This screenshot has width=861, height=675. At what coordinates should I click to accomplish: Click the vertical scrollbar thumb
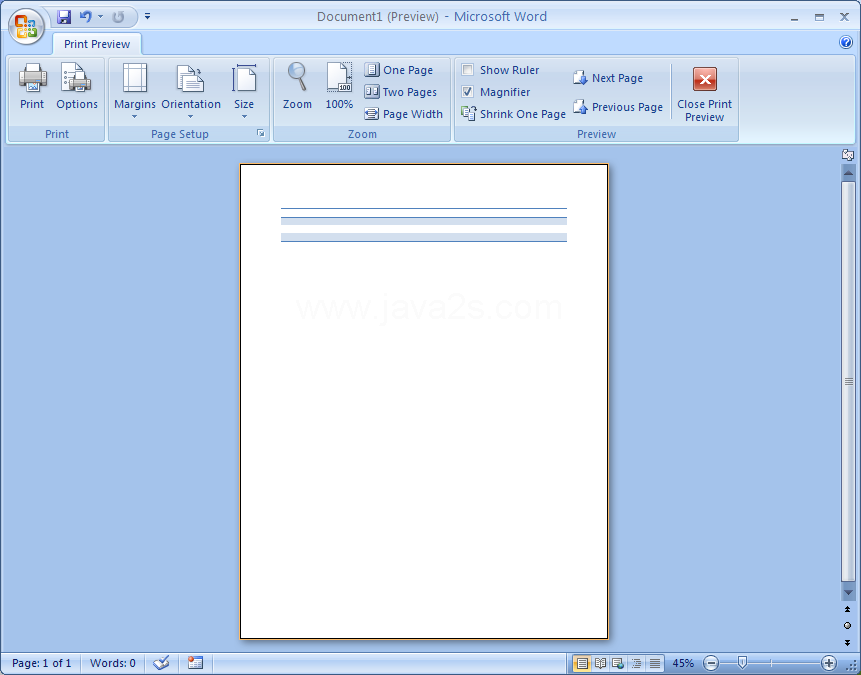coord(848,382)
